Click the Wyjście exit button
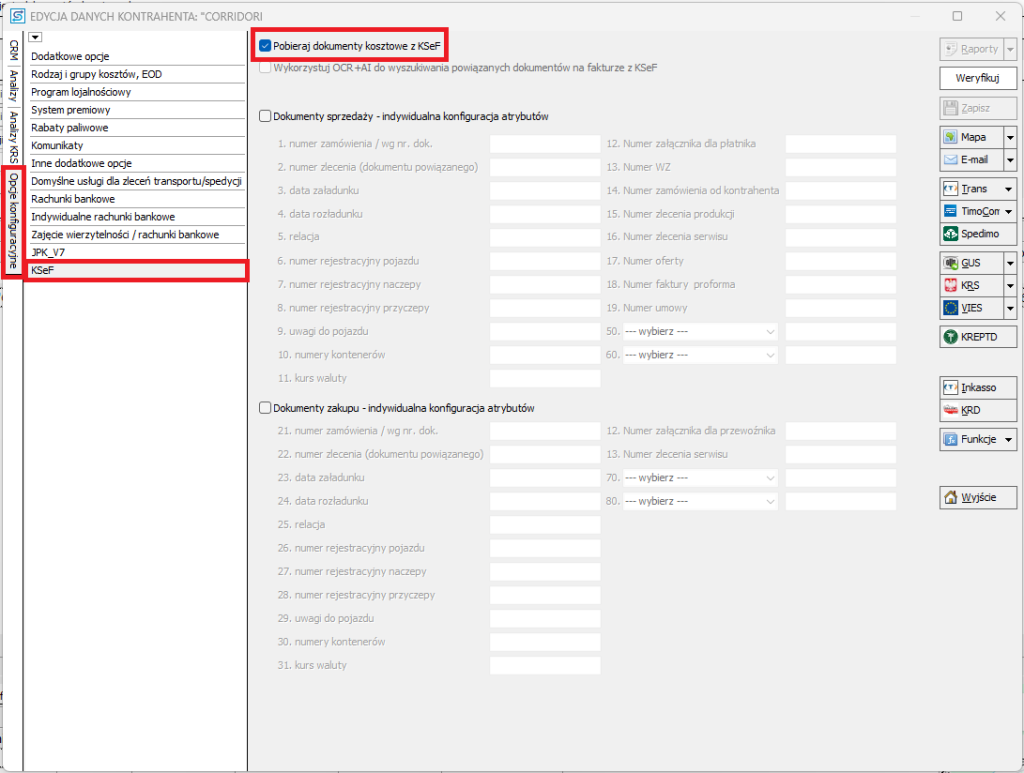Viewport: 1024px width, 773px height. pos(978,497)
